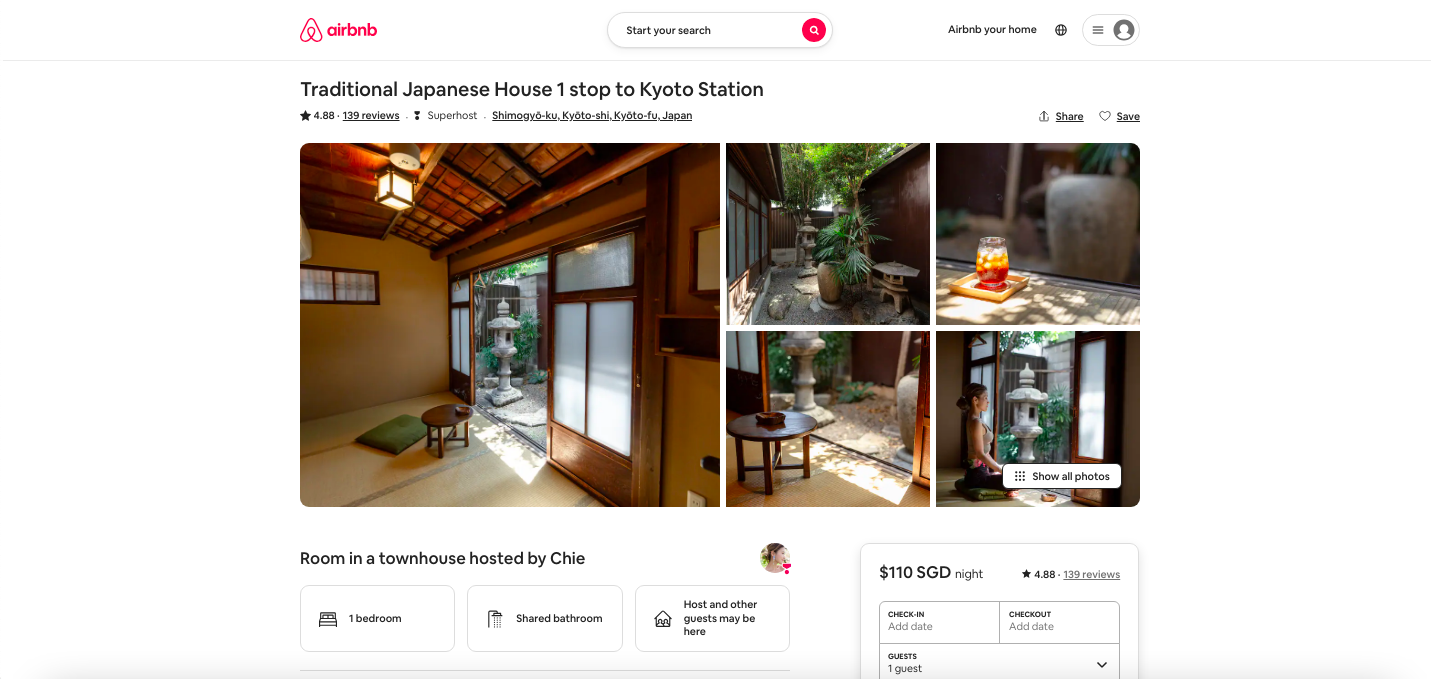The image size is (1431, 679).
Task: Click the Shared bathroom card
Action: tap(545, 619)
